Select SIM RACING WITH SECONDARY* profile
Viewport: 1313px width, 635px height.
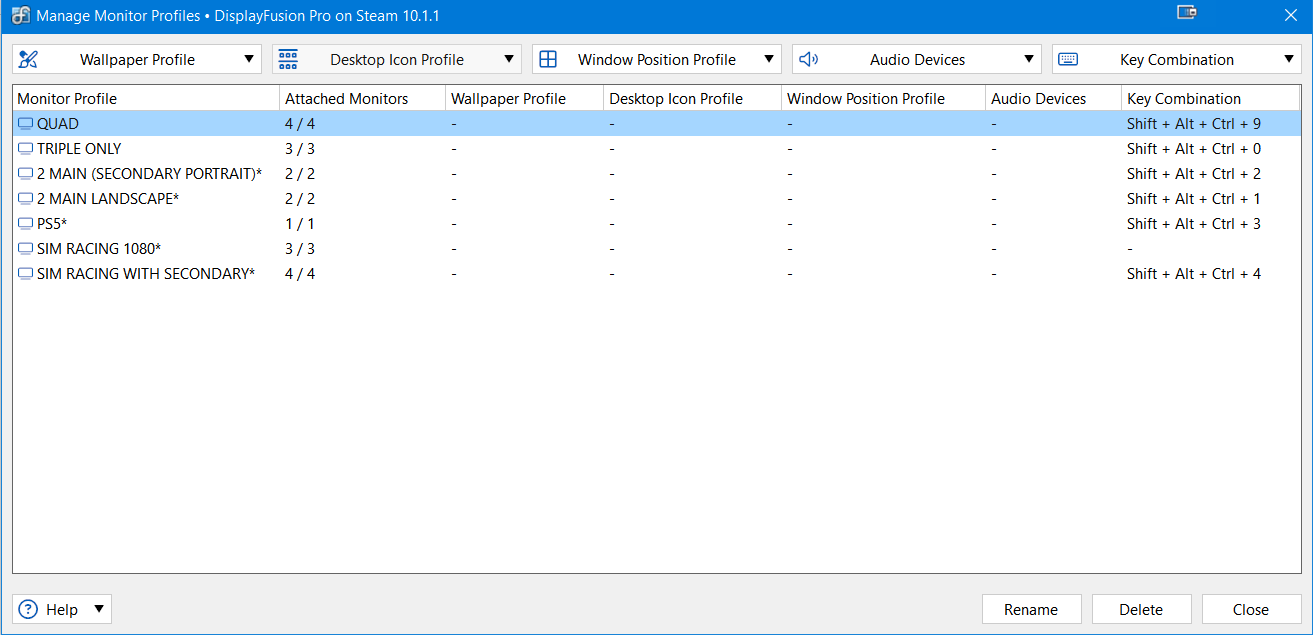click(657, 274)
